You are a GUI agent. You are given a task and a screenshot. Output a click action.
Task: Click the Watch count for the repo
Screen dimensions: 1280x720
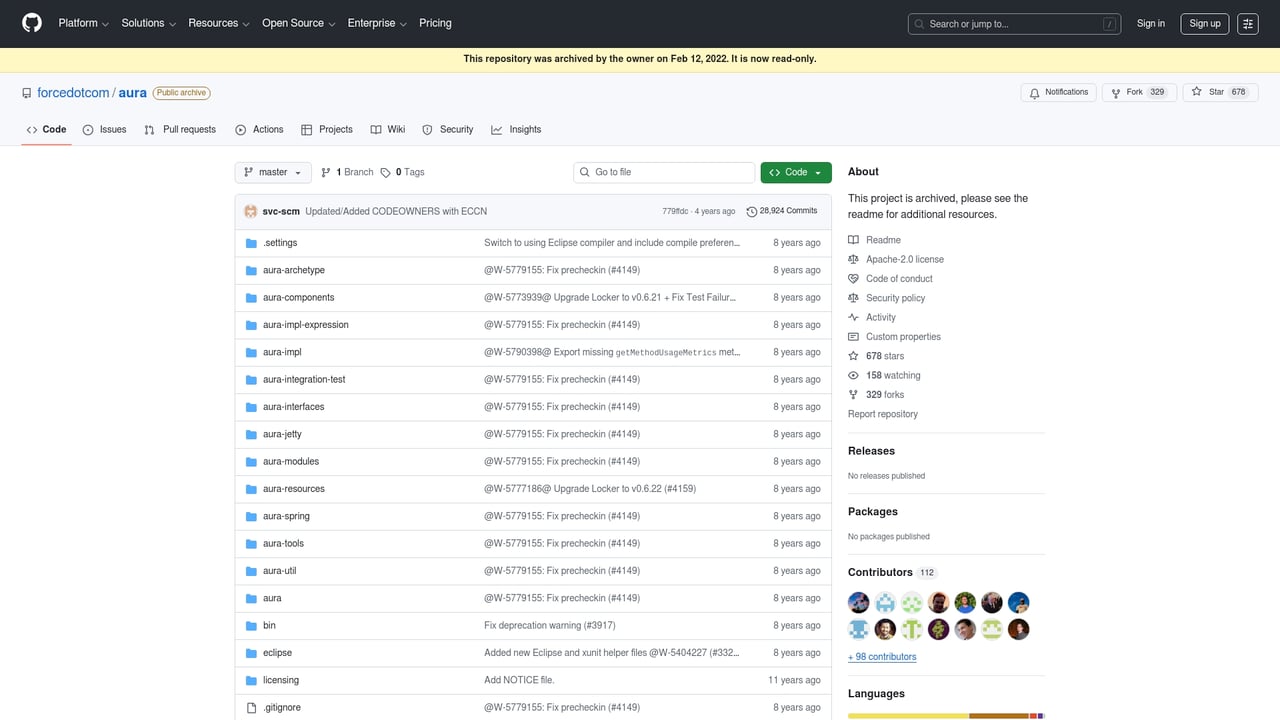point(895,375)
